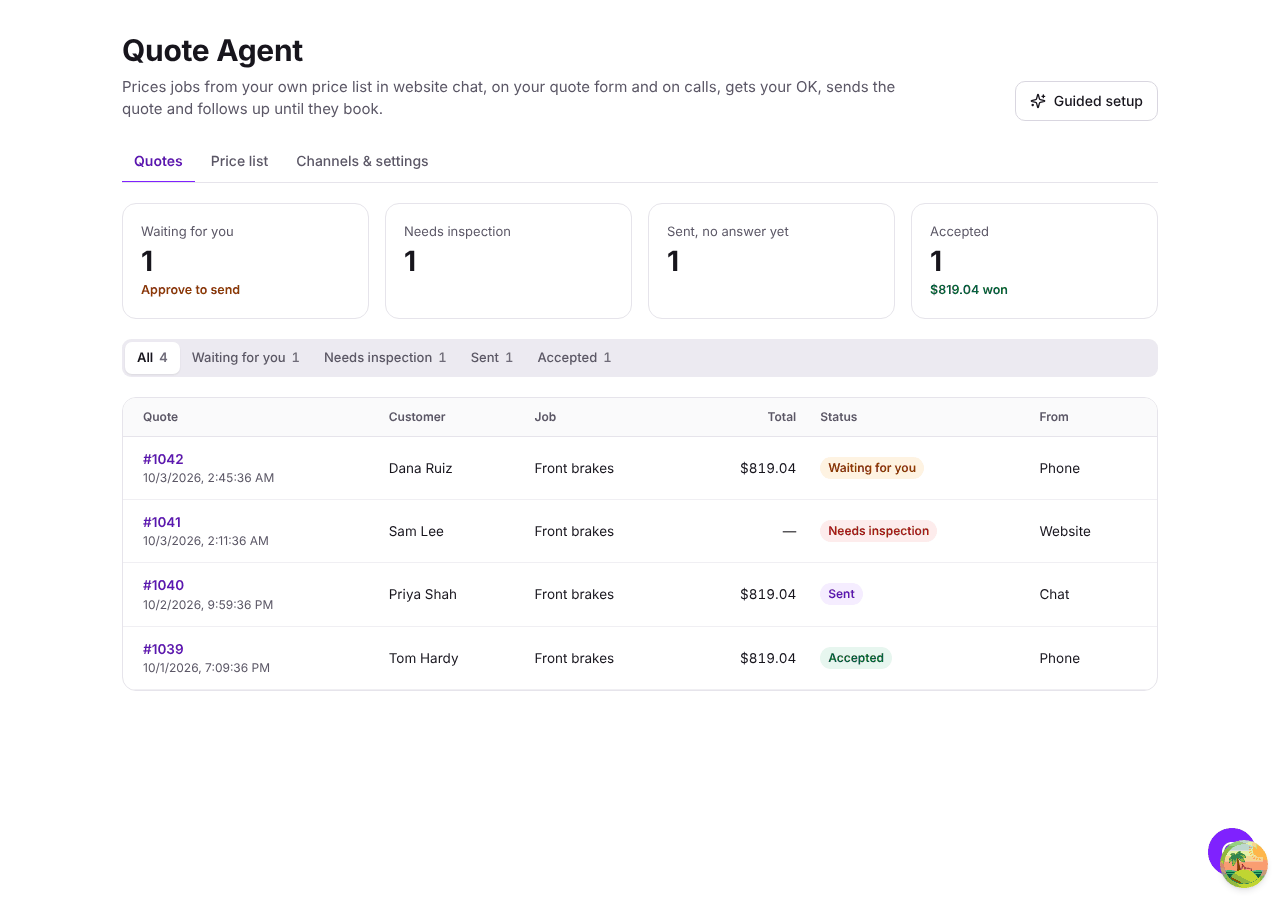Open quote #1042

pyautogui.click(x=163, y=459)
